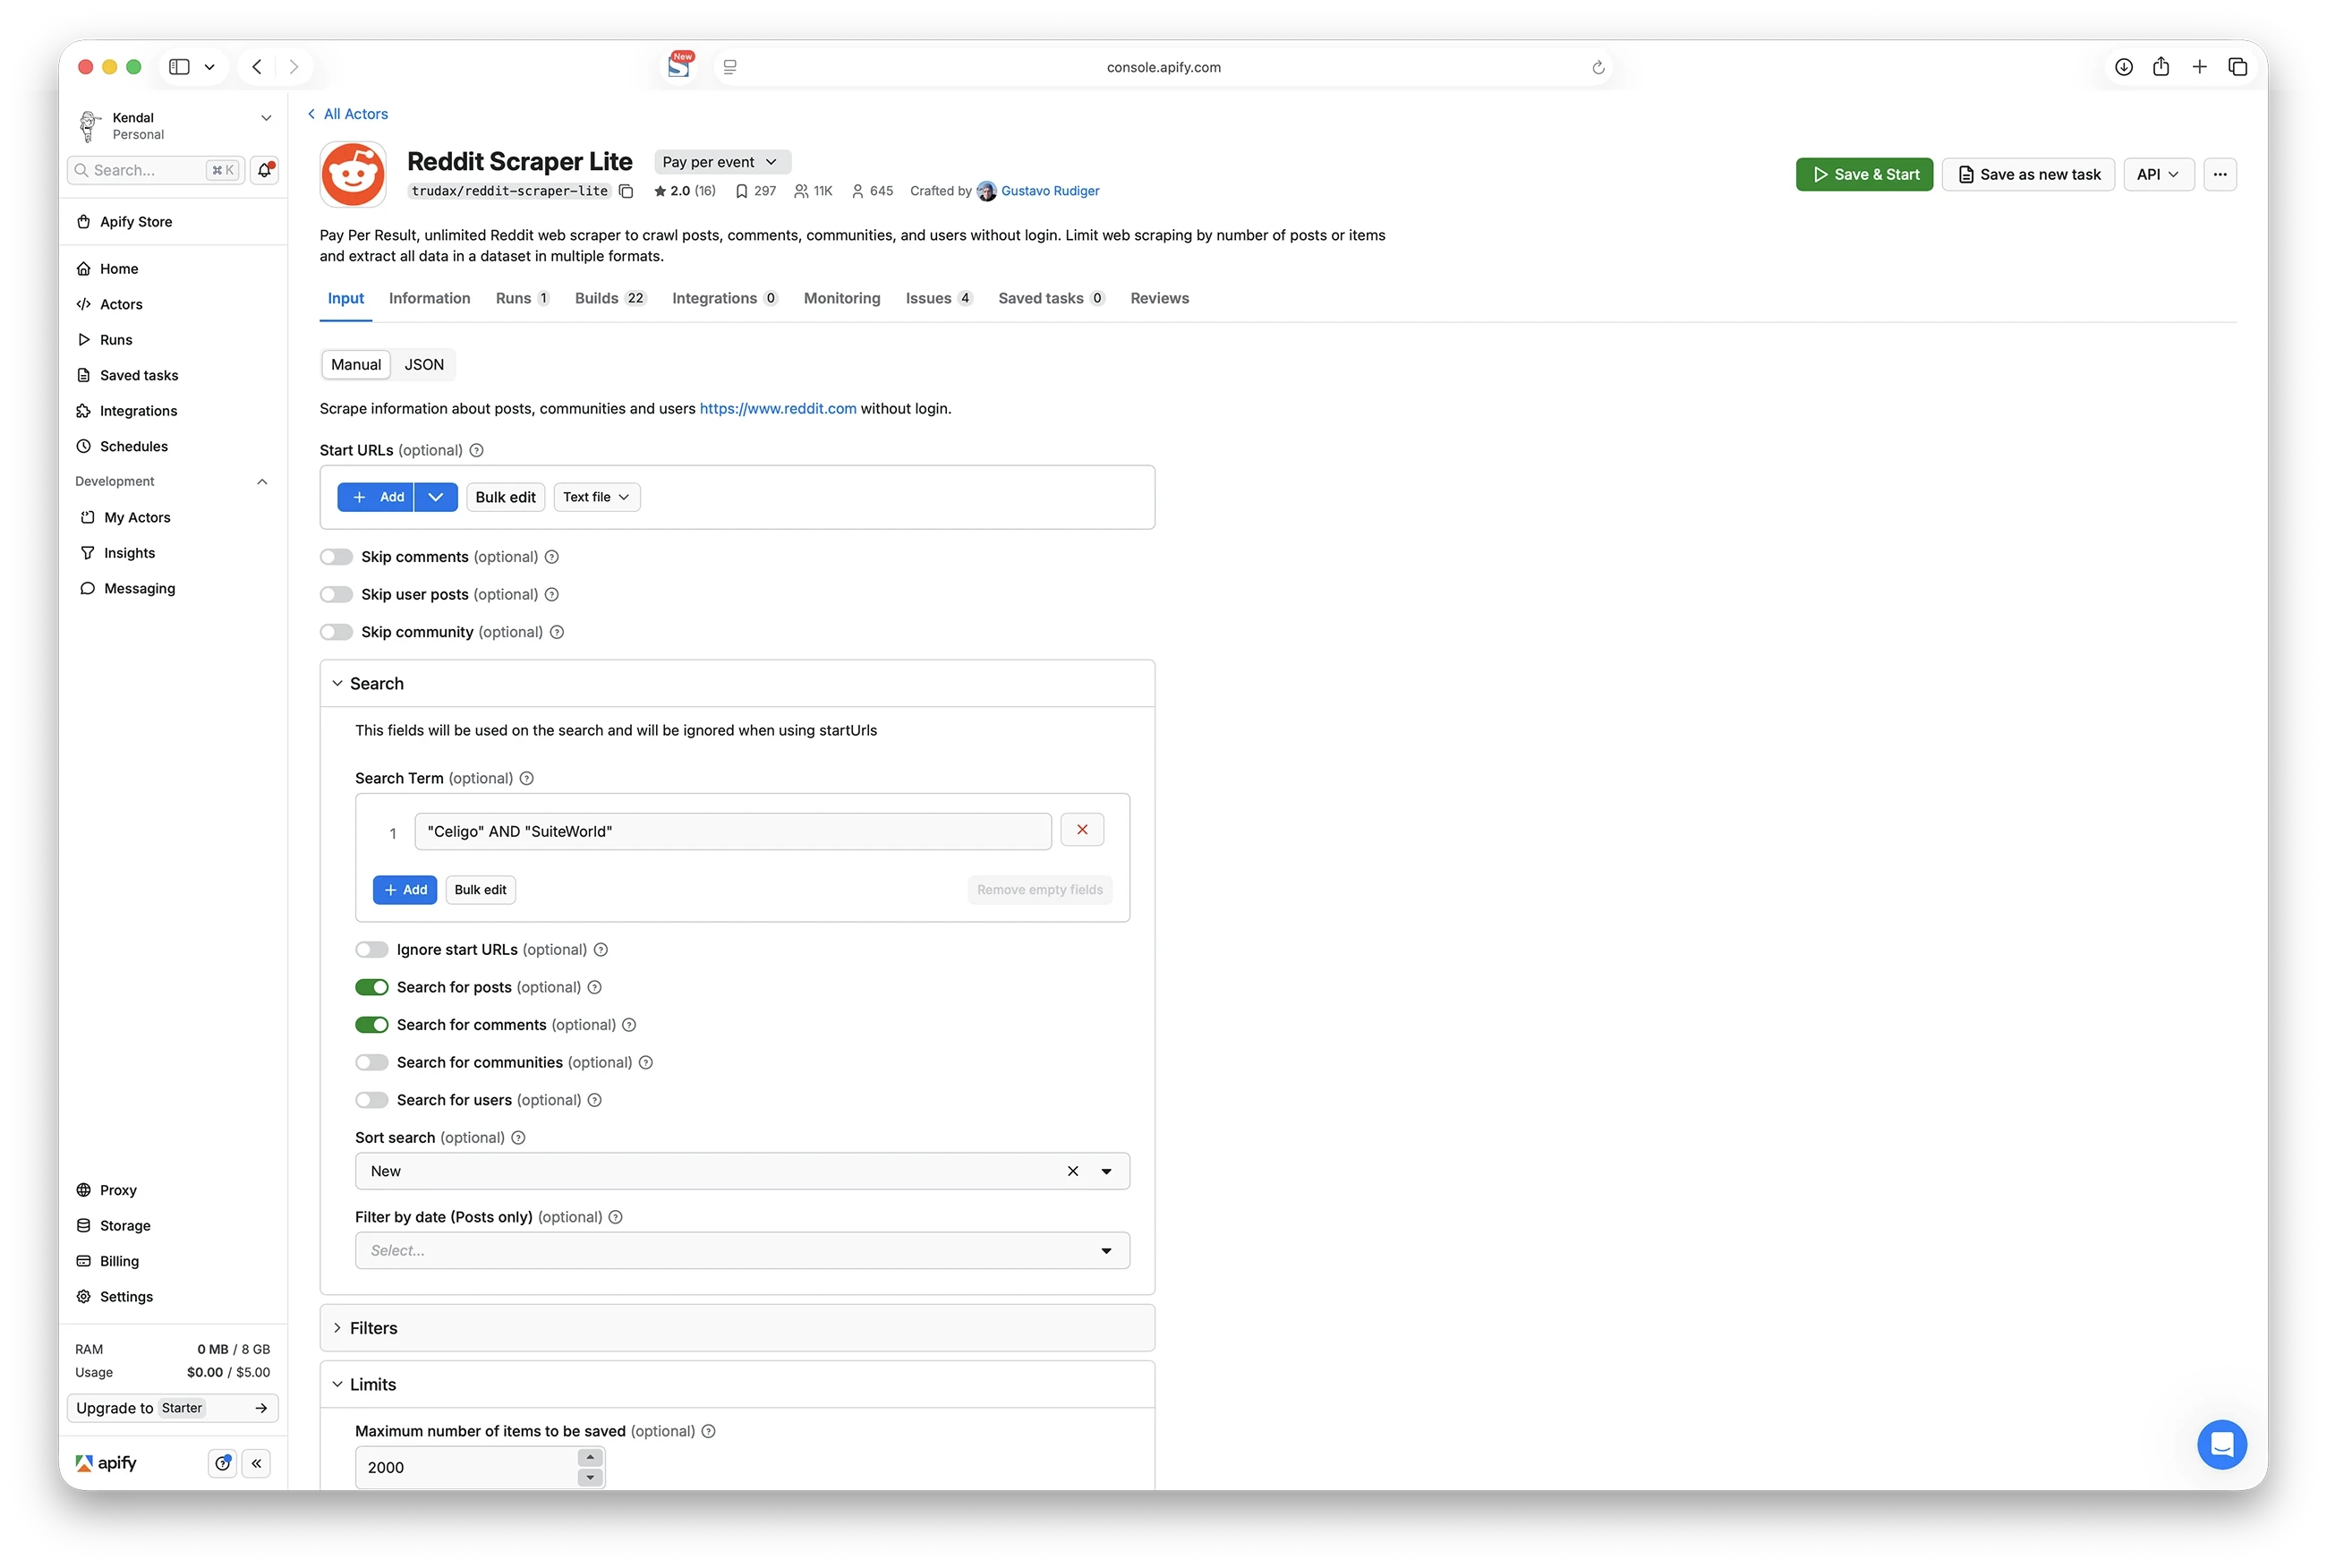Switch to the Issues tab
This screenshot has width=2327, height=1568.
pyautogui.click(x=938, y=299)
